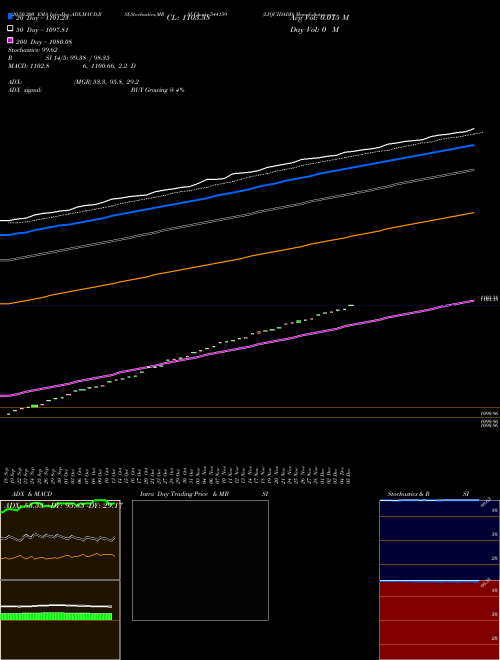Click inside the empty Intra Day Trading chart box
The height and width of the screenshot is (660, 500).
pos(200,560)
